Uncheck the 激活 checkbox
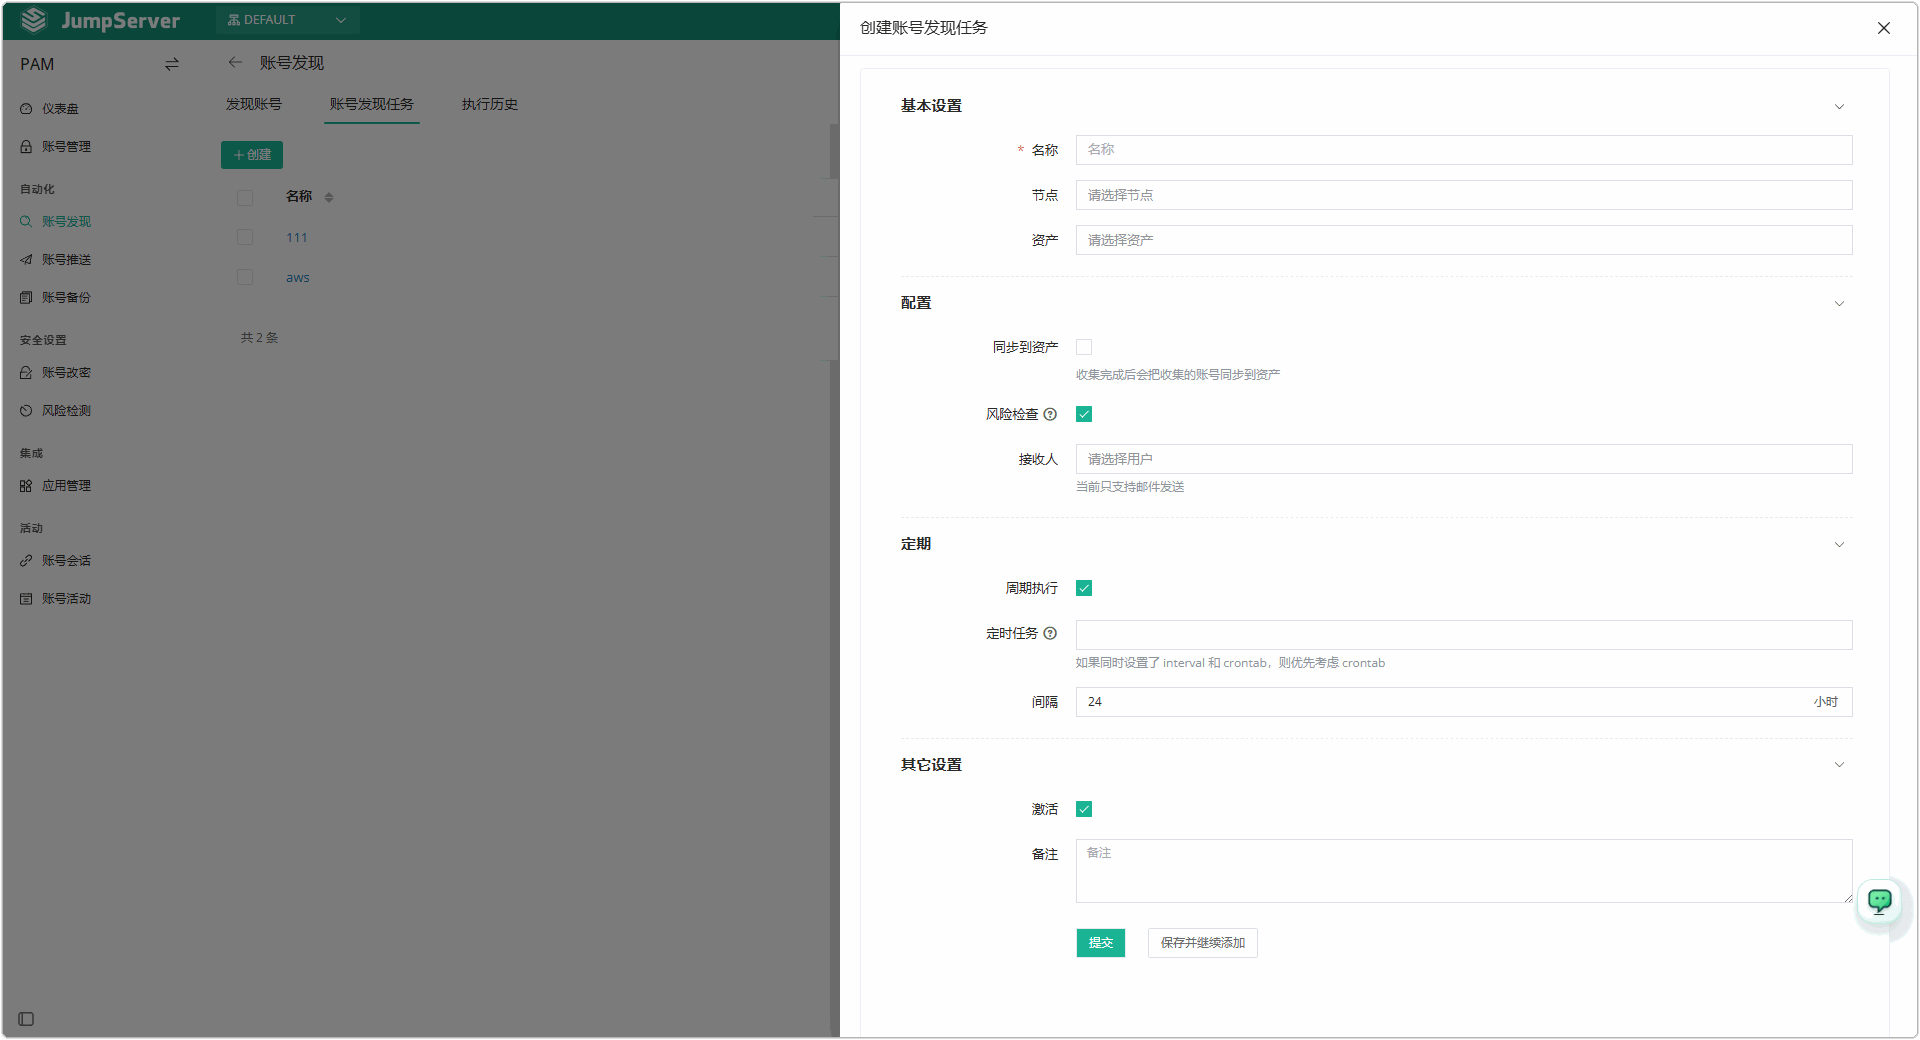 [1084, 809]
